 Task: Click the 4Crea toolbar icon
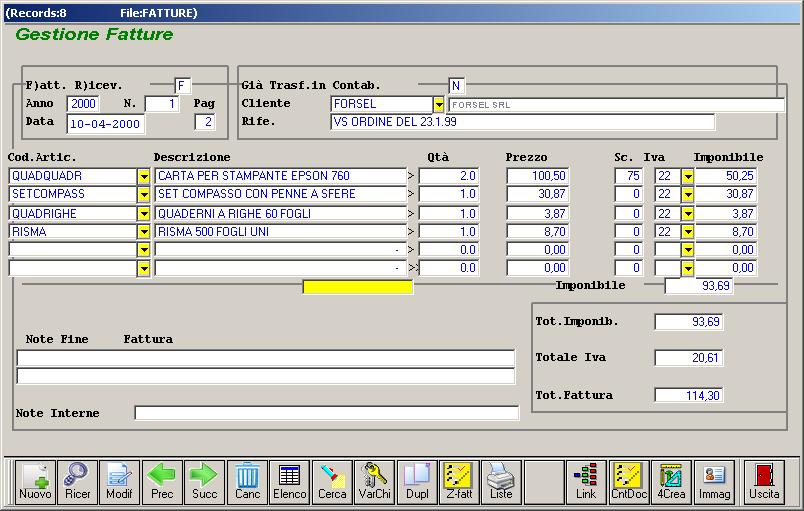click(x=672, y=482)
